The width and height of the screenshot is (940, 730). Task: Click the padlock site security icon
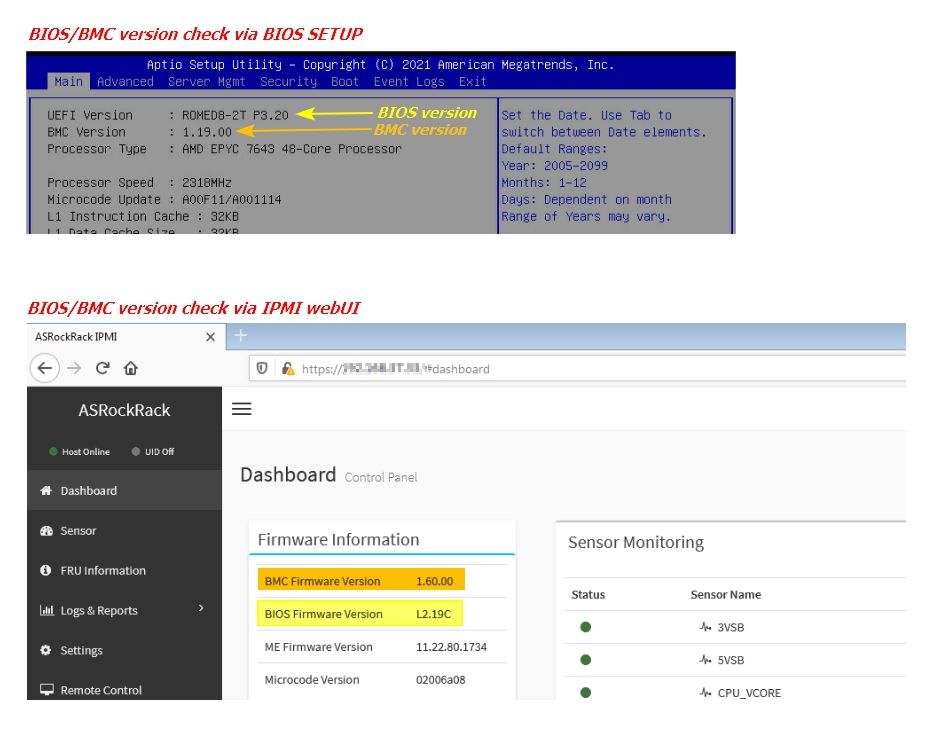pyautogui.click(x=287, y=368)
